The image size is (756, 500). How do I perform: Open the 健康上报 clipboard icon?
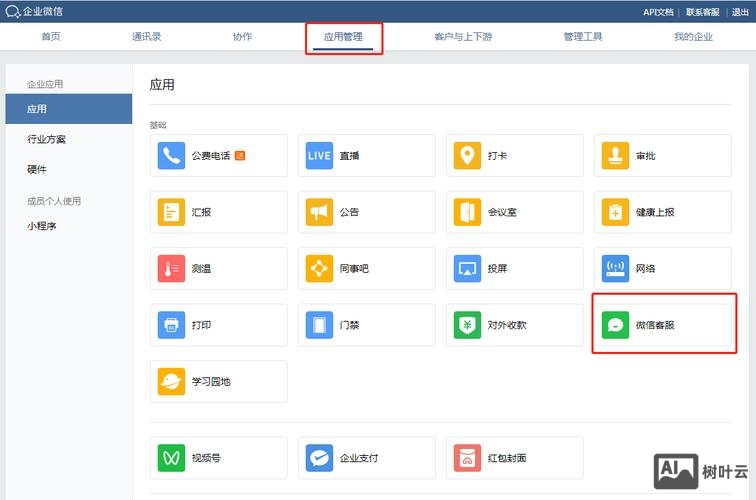click(615, 212)
